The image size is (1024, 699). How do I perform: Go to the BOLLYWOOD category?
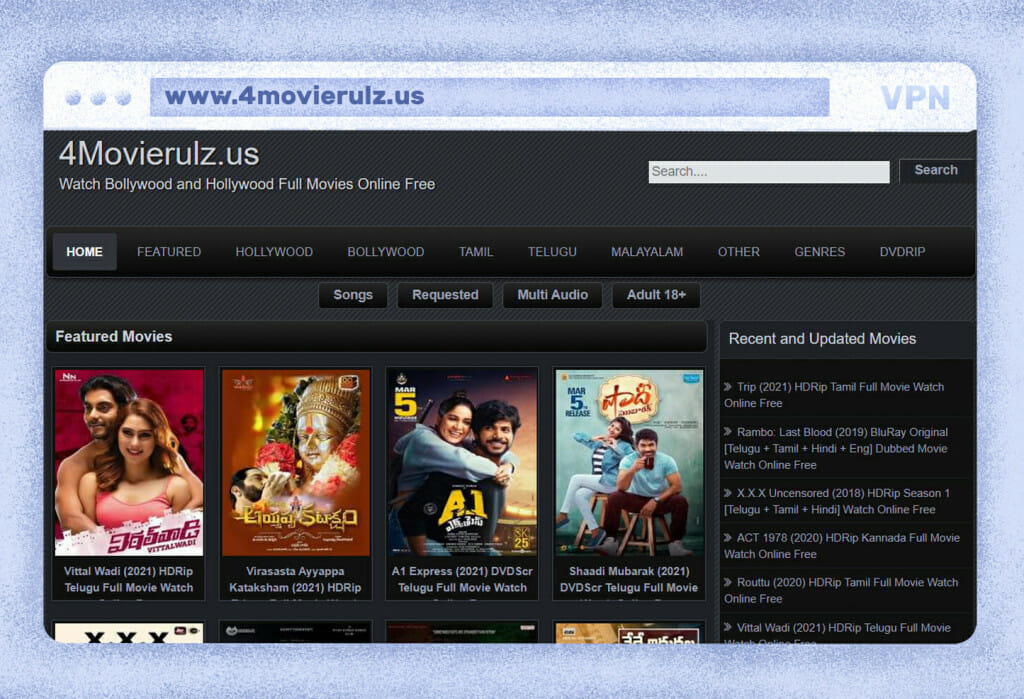(386, 252)
